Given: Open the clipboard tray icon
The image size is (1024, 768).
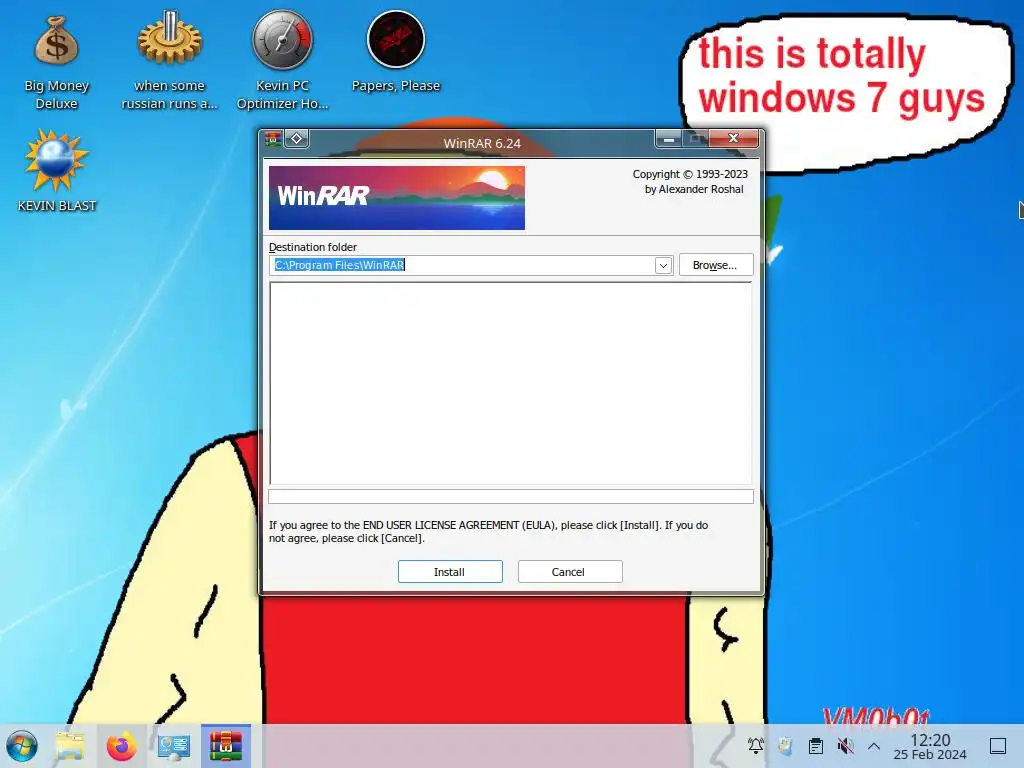Looking at the screenshot, I should [816, 745].
